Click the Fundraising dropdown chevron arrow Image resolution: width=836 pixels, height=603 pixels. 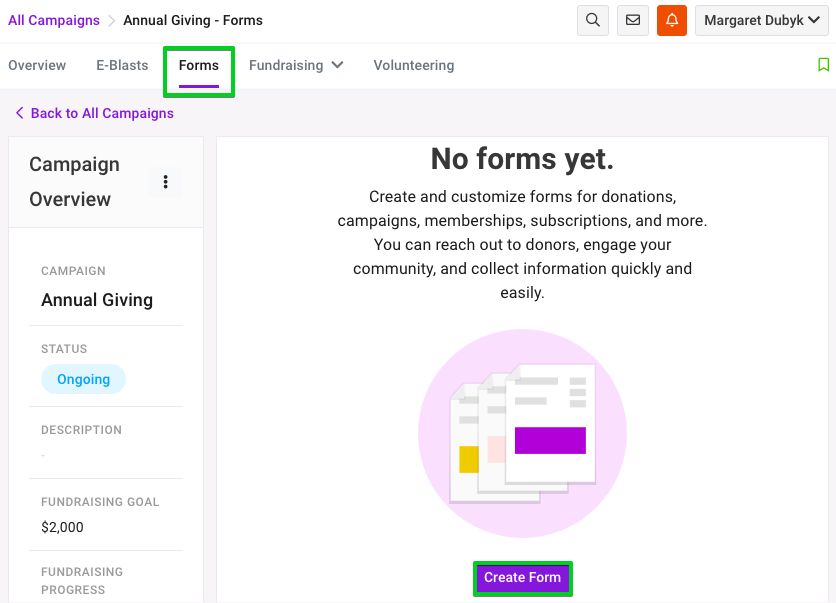click(337, 65)
